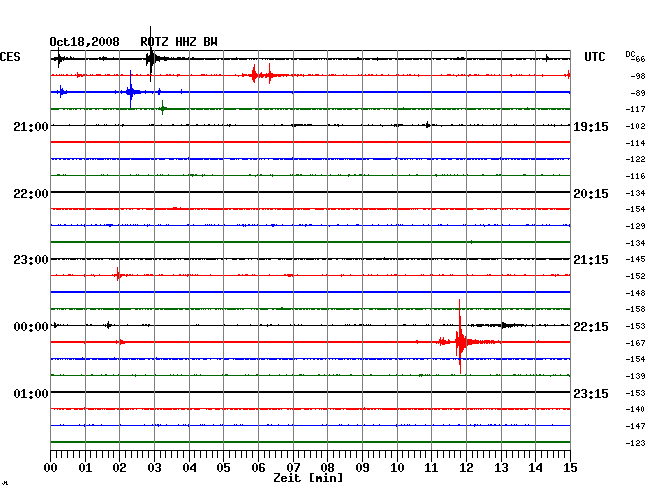
Task: Click the 21:00 local time label
Action: [31, 126]
